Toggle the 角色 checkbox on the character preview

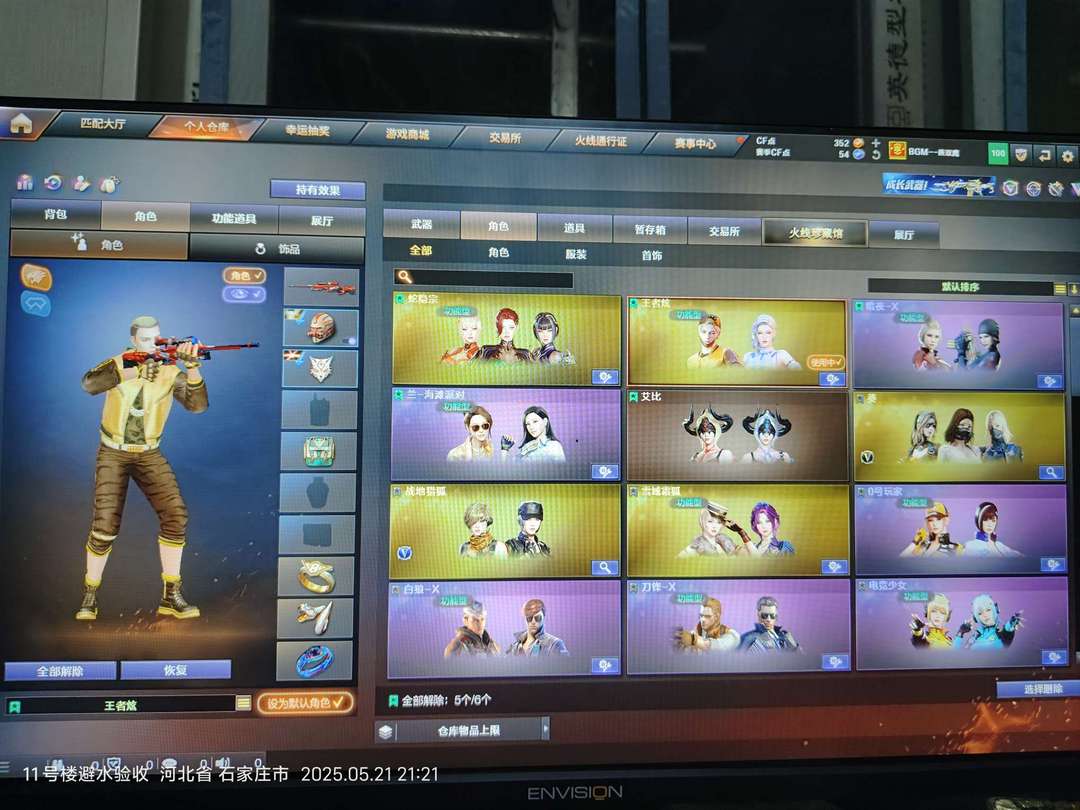(x=244, y=276)
